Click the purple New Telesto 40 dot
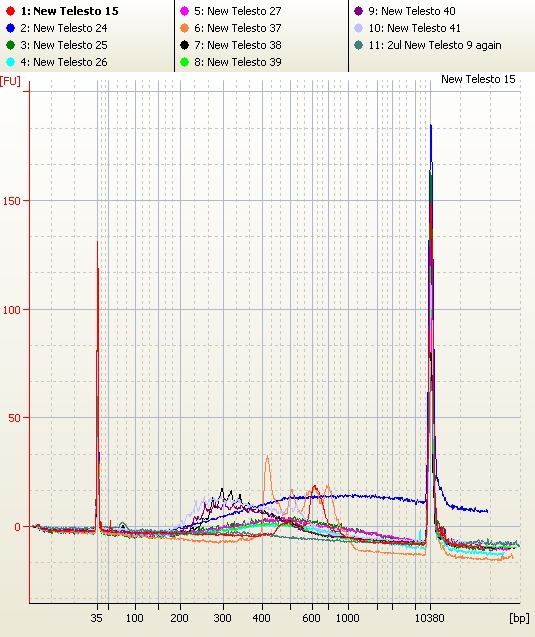 [358, 11]
